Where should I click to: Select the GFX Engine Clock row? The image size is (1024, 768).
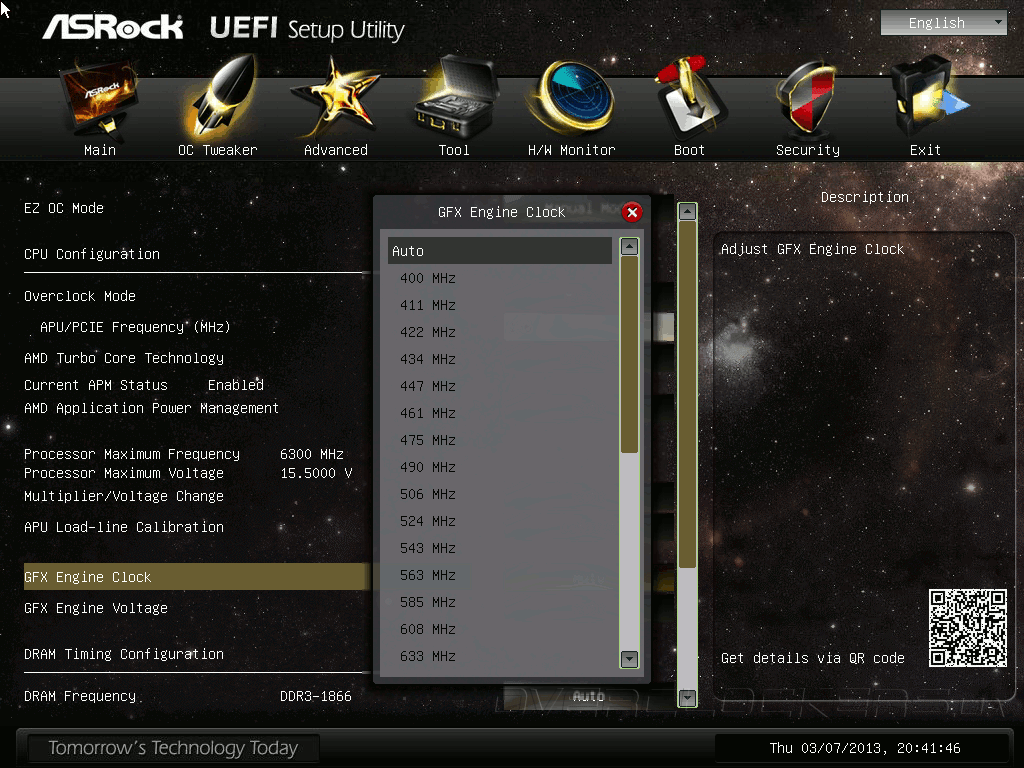point(197,577)
